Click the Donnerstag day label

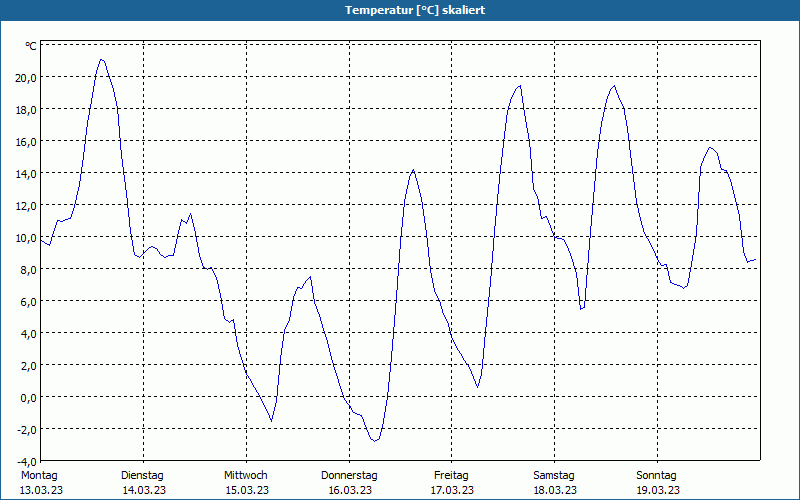pos(349,476)
